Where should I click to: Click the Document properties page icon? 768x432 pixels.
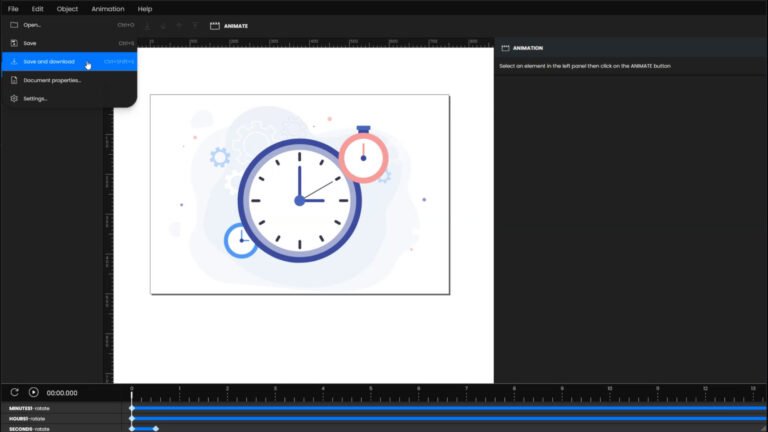[x=14, y=80]
